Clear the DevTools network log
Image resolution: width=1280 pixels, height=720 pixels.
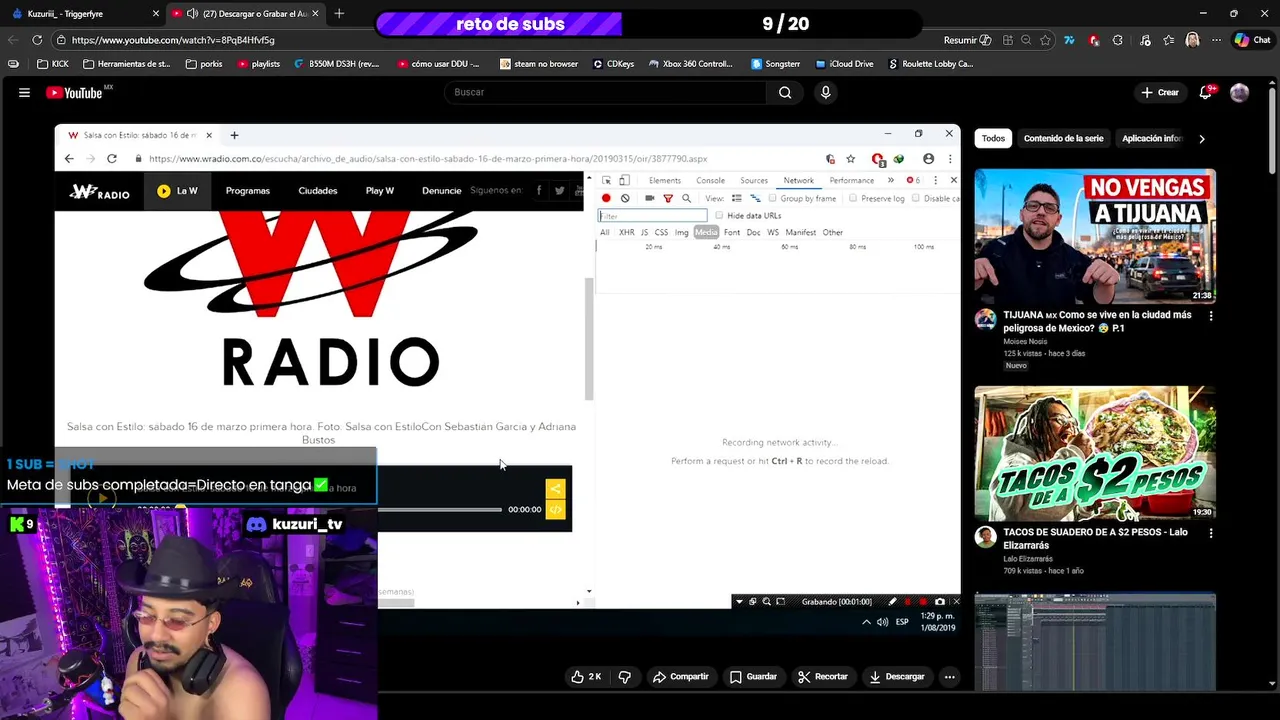[625, 198]
